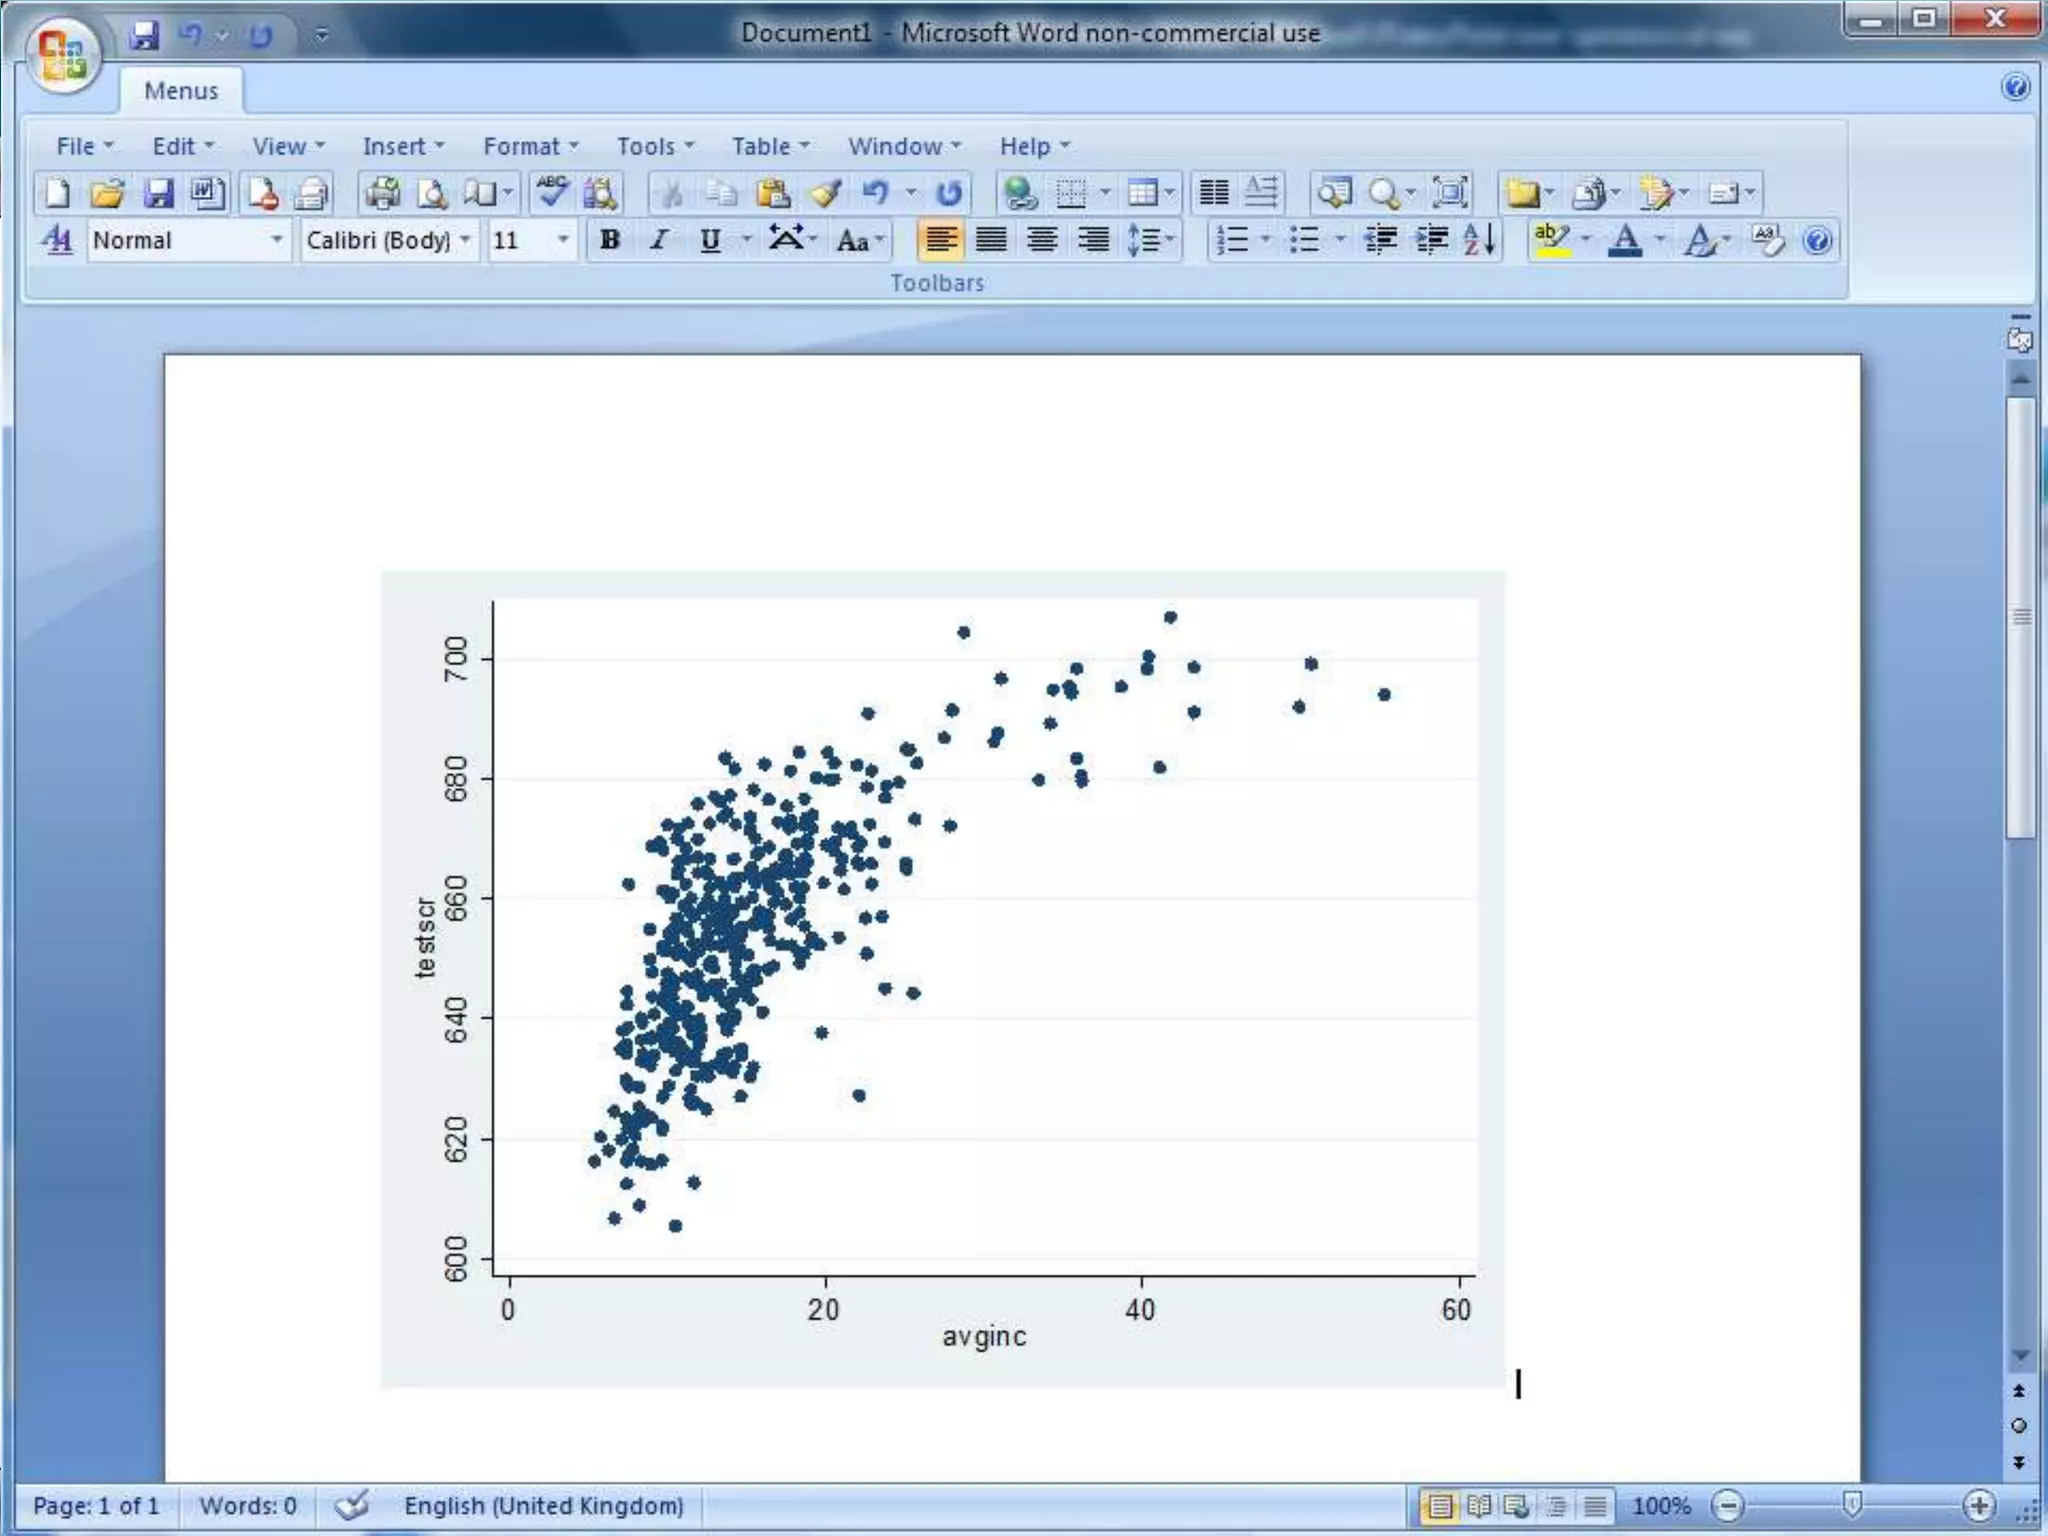Click the scatter plot image in document
The height and width of the screenshot is (1536, 2048).
coord(942,978)
